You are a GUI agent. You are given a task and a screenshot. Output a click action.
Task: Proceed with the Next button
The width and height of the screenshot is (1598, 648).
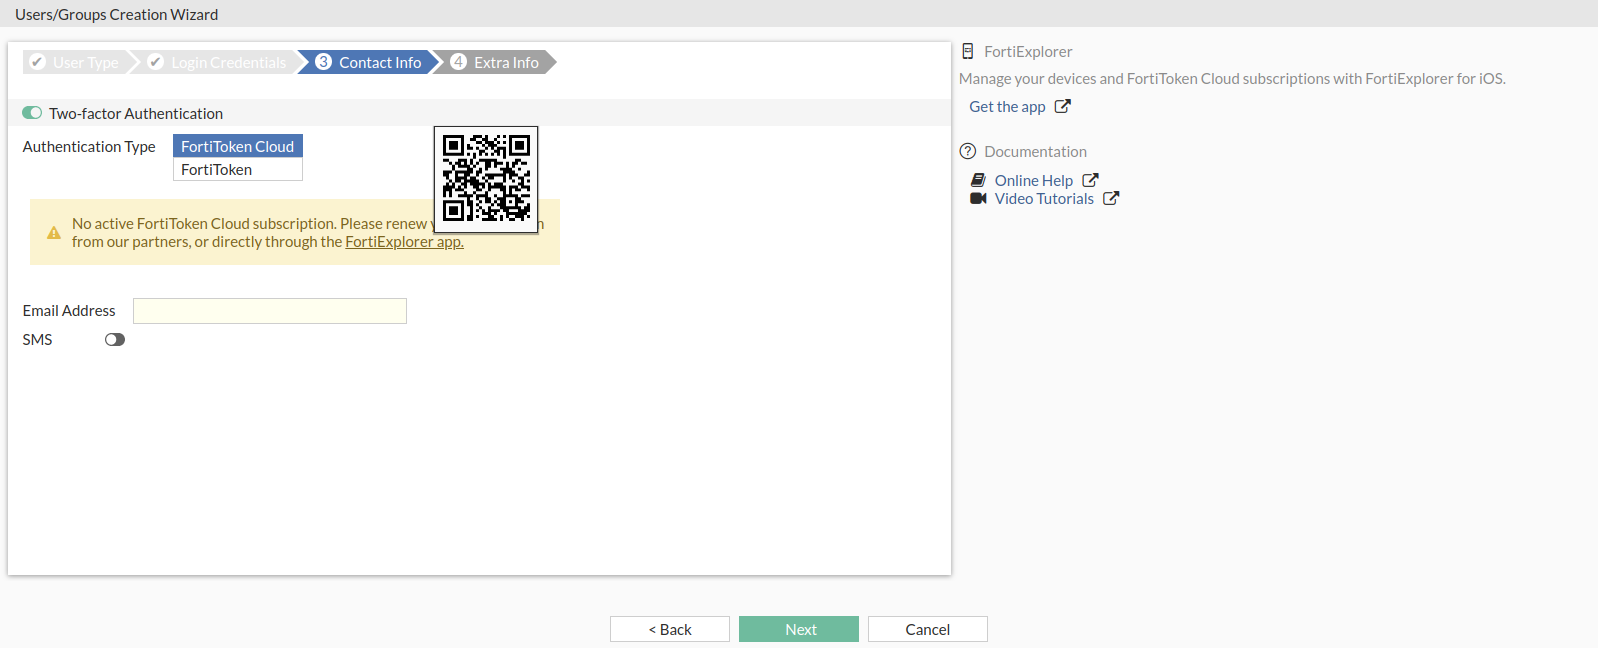coord(799,629)
